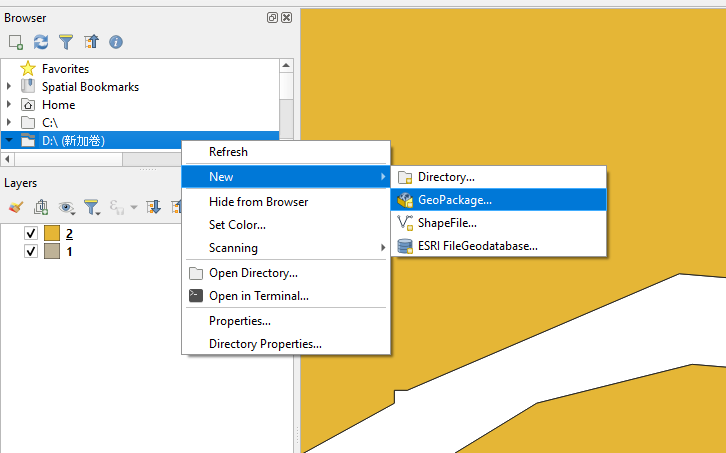The height and width of the screenshot is (453, 726).
Task: Click Filter Legend by Expression icon
Action: pyautogui.click(x=117, y=207)
